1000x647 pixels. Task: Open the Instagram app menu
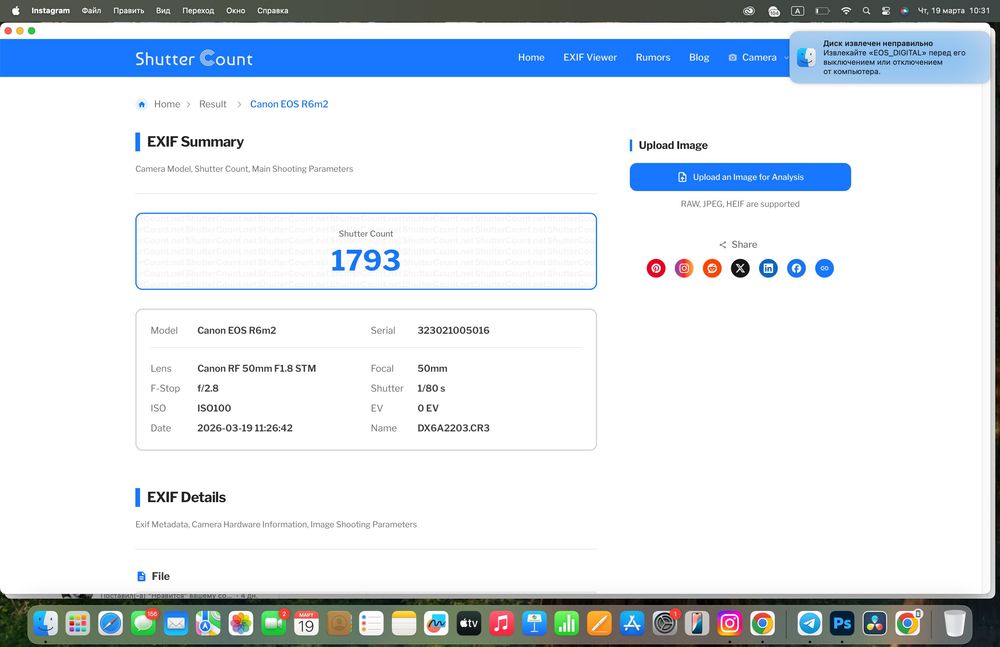[x=50, y=11]
